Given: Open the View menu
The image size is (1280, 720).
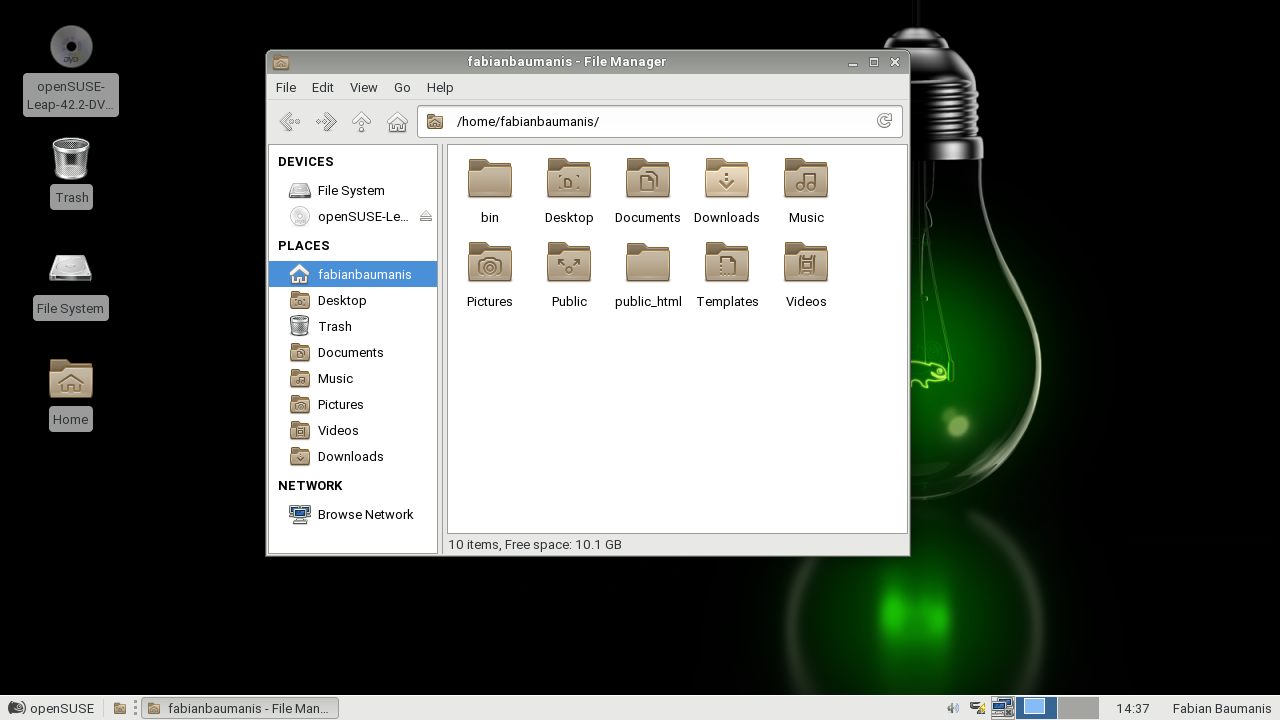Looking at the screenshot, I should pyautogui.click(x=363, y=88).
